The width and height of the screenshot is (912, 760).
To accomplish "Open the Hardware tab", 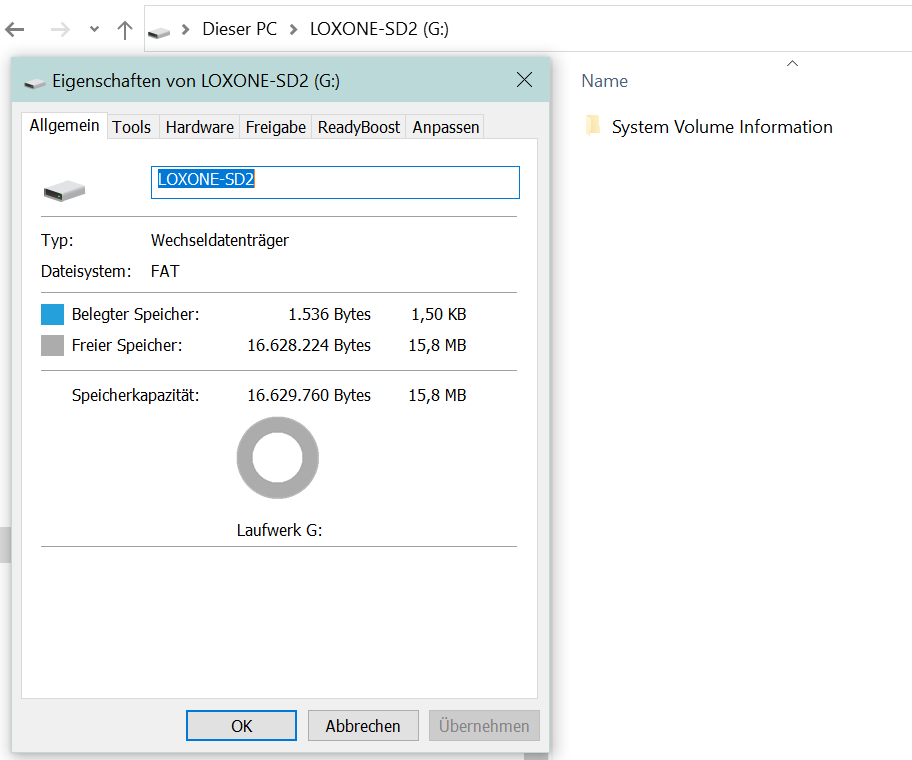I will pyautogui.click(x=200, y=127).
